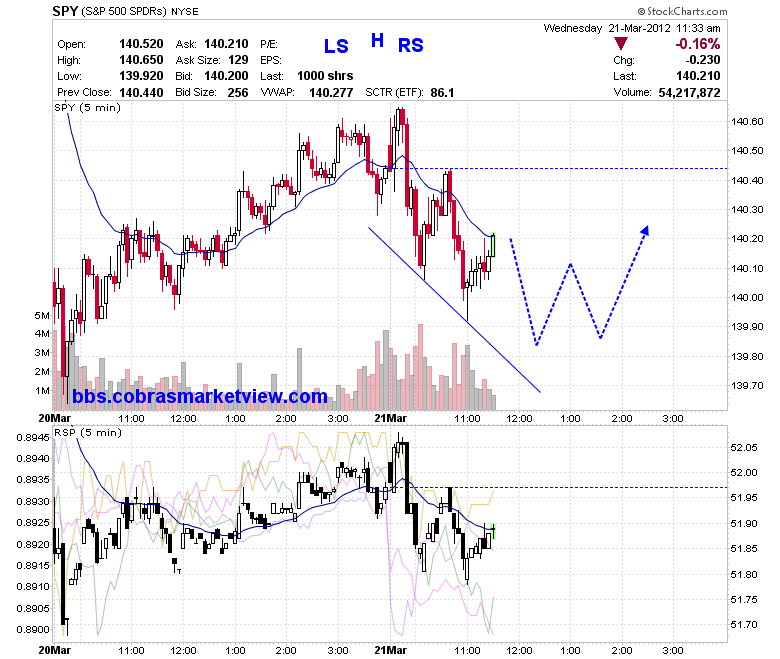This screenshot has height=659, width=780.
Task: Click the Prev Close value 140.440
Action: pos(141,93)
